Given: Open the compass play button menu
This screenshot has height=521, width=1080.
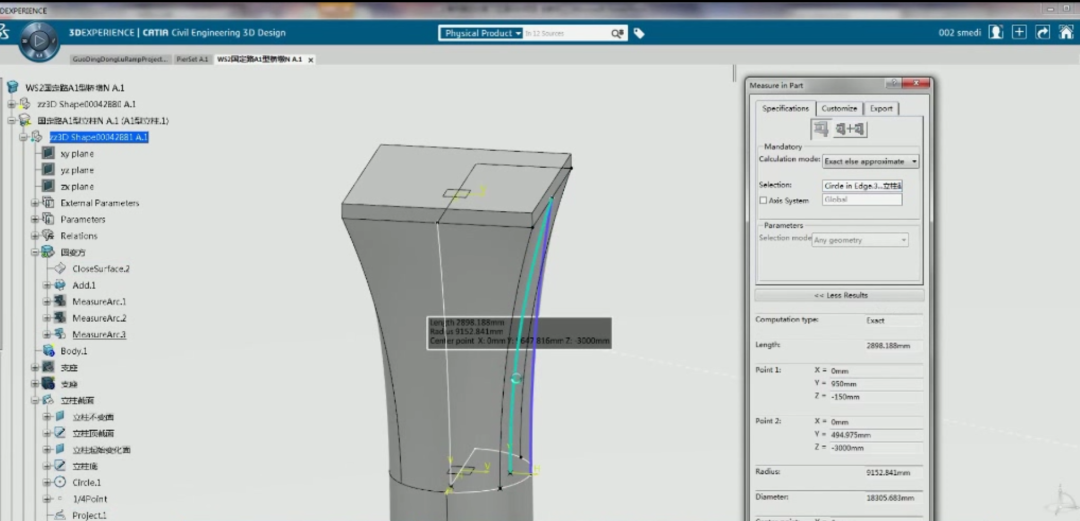Looking at the screenshot, I should pyautogui.click(x=39, y=42).
